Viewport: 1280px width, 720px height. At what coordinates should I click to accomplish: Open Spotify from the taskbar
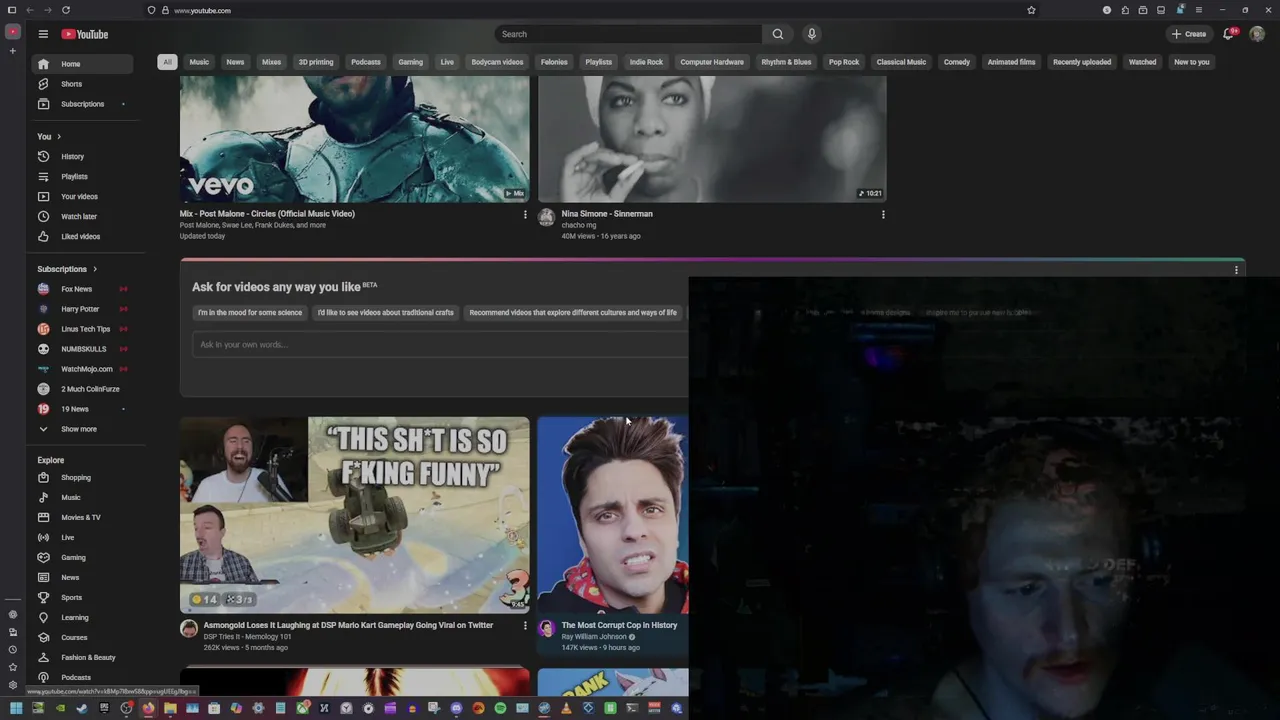pos(500,708)
